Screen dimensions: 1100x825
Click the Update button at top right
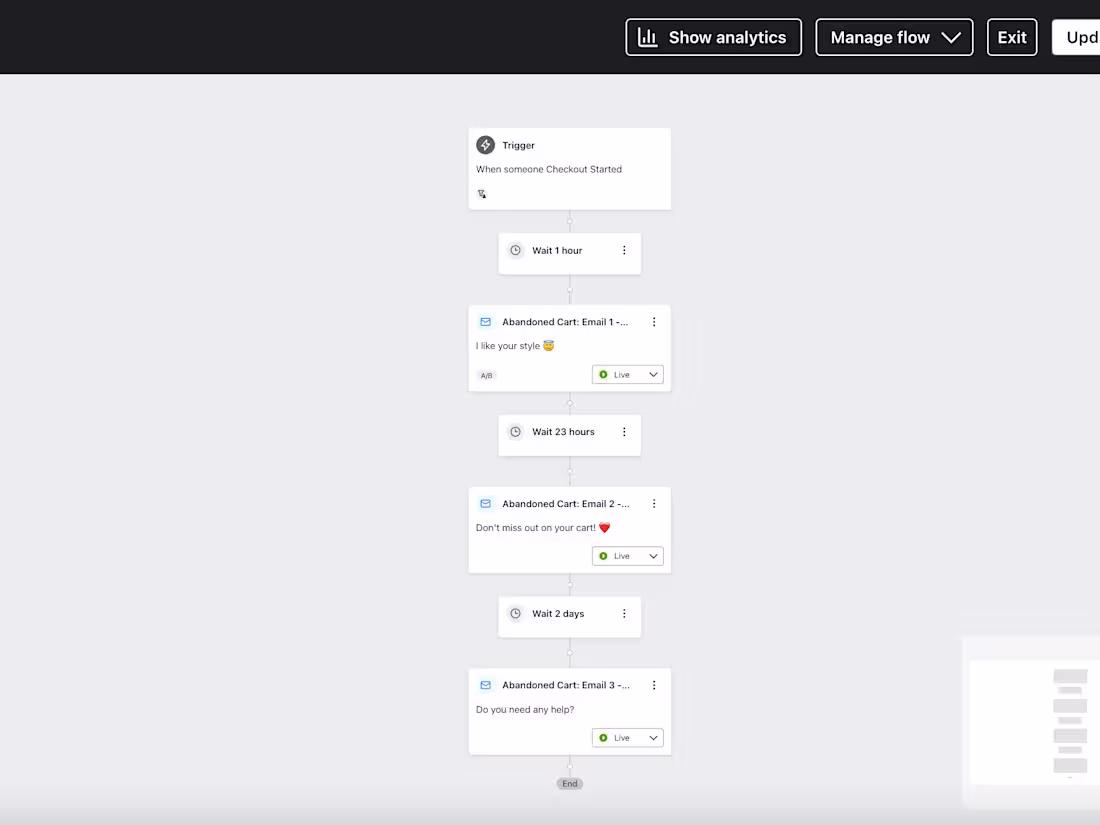[1080, 36]
